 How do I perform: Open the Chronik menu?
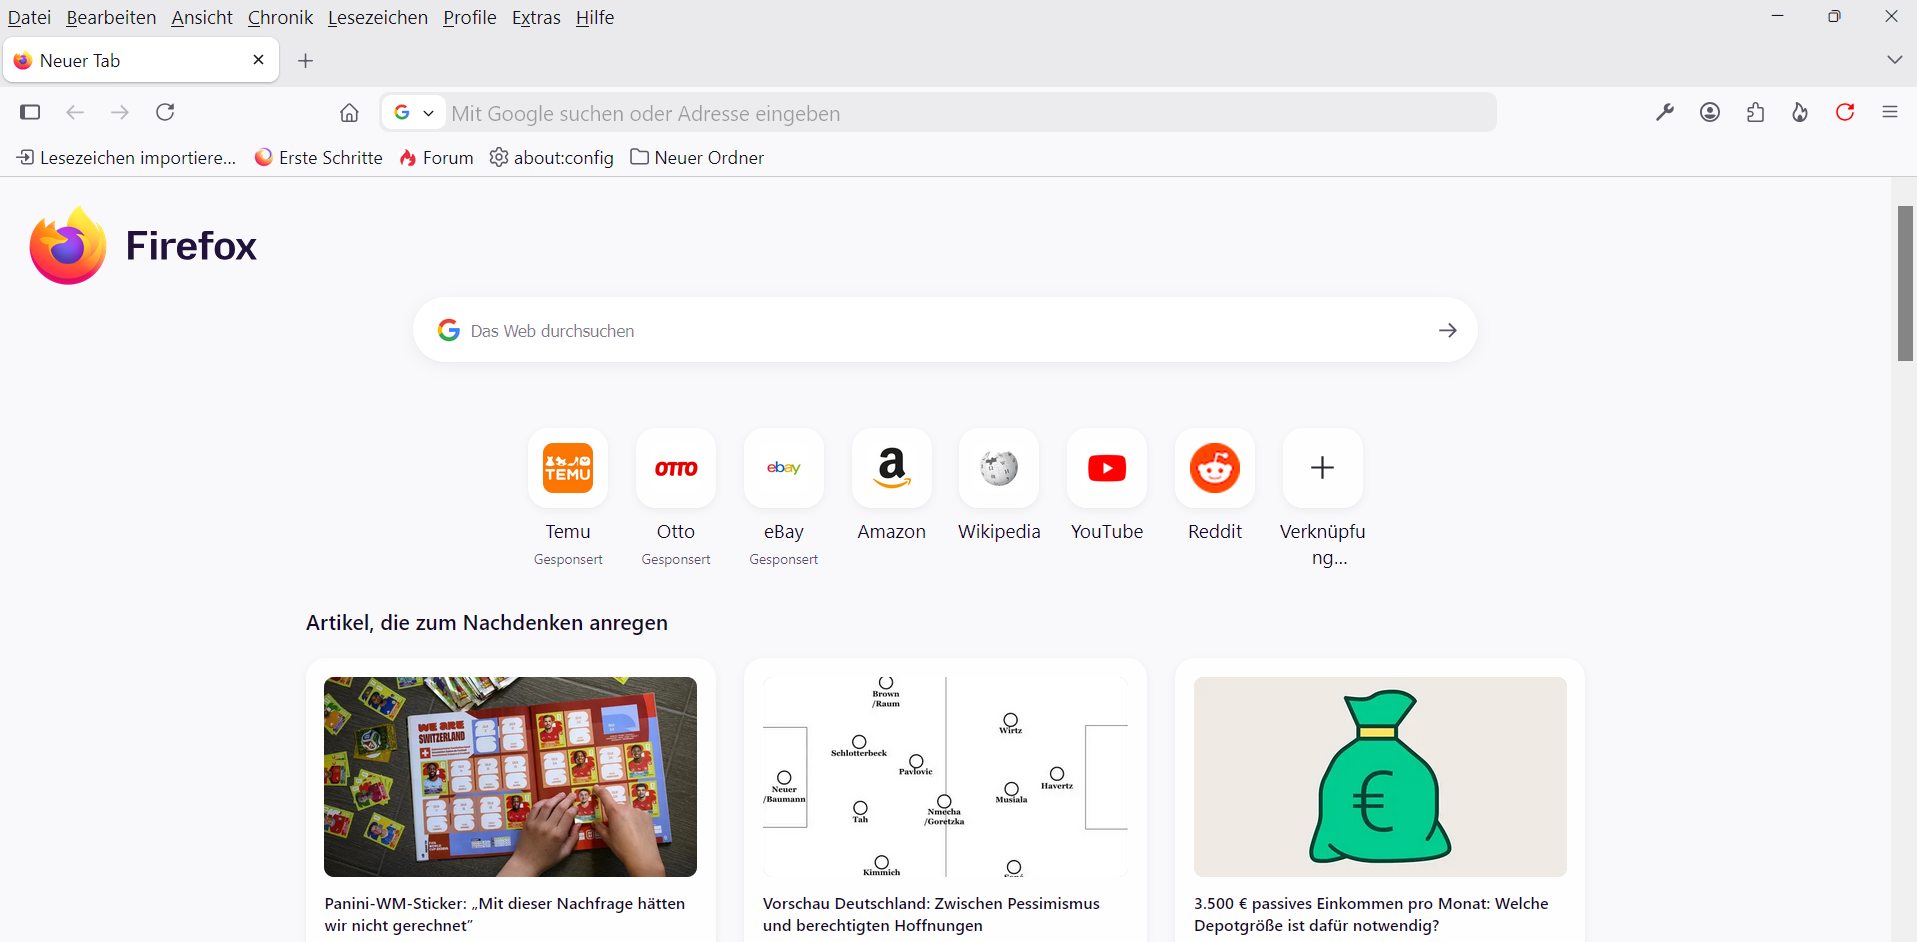click(280, 17)
